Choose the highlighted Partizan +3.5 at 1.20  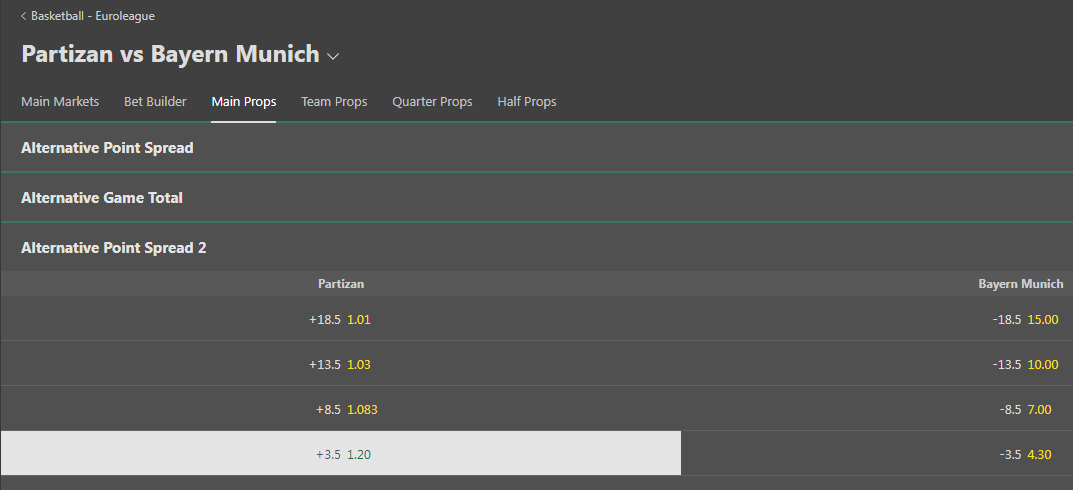point(340,454)
